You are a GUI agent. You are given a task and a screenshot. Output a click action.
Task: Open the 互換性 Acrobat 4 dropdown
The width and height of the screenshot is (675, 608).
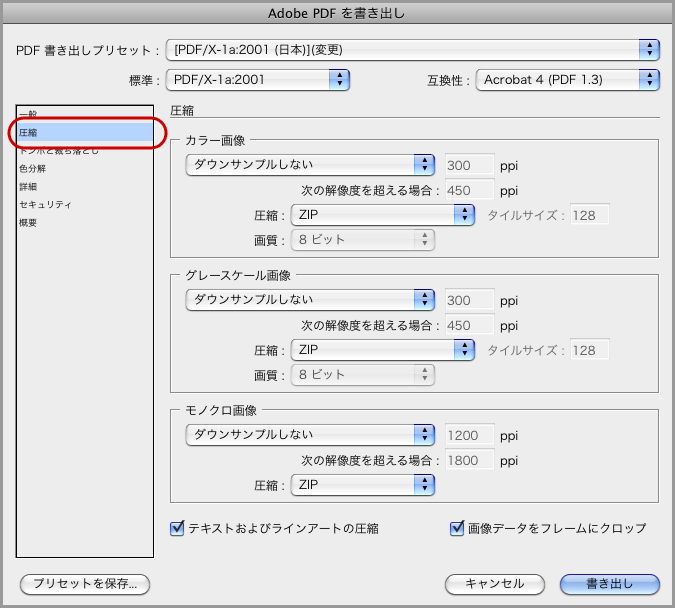pos(567,80)
